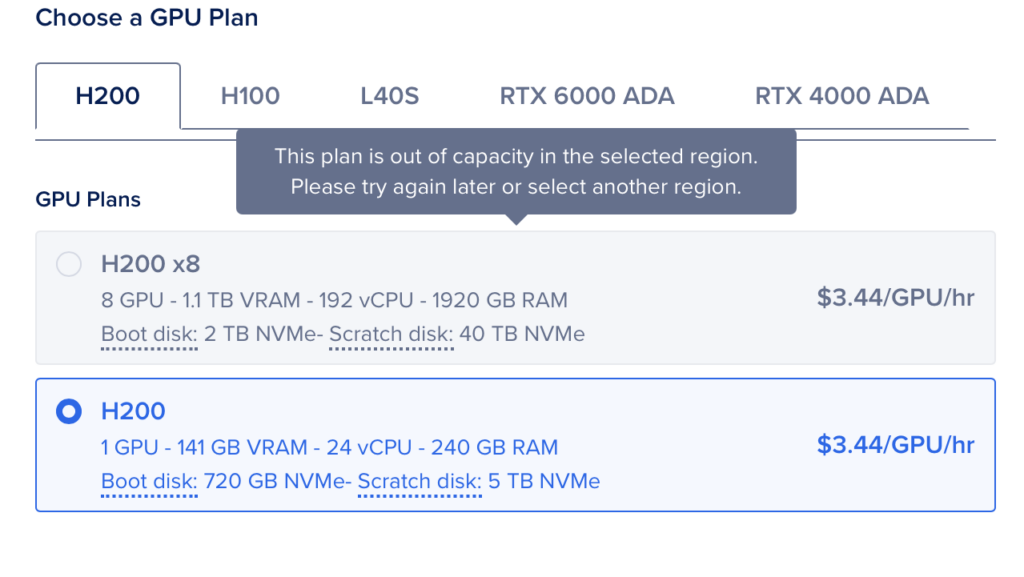
Task: Click Scratch disk link under 1 GPU plan
Action: point(419,481)
